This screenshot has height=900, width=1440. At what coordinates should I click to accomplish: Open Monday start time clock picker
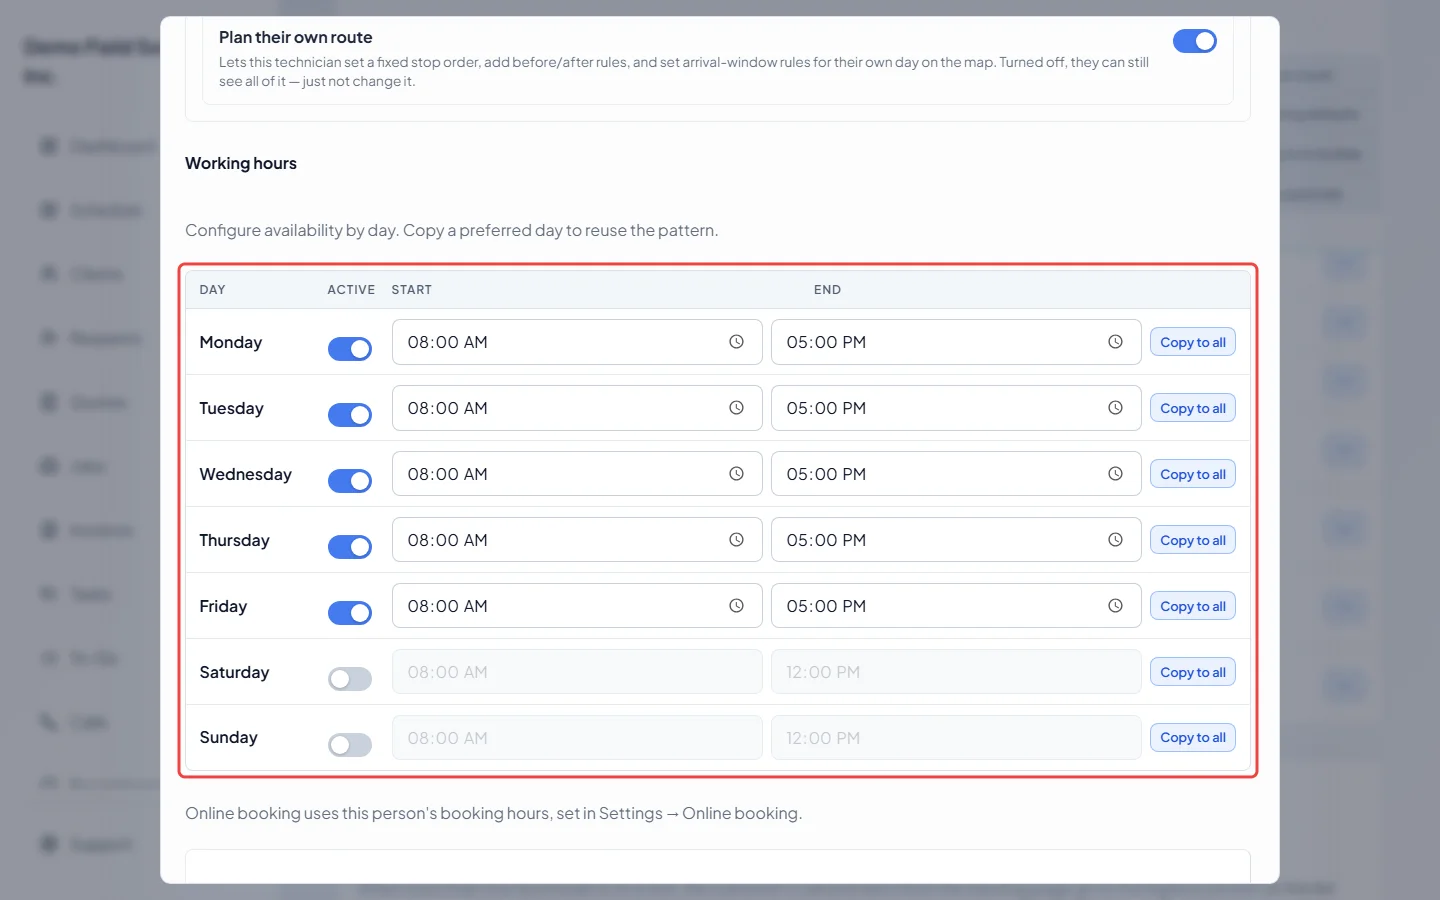point(736,342)
